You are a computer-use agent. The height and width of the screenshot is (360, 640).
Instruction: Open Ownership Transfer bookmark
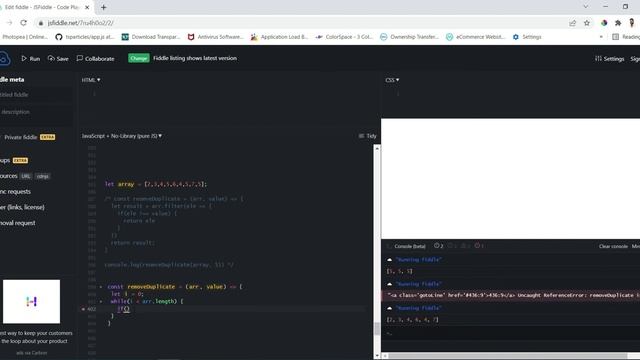point(409,37)
